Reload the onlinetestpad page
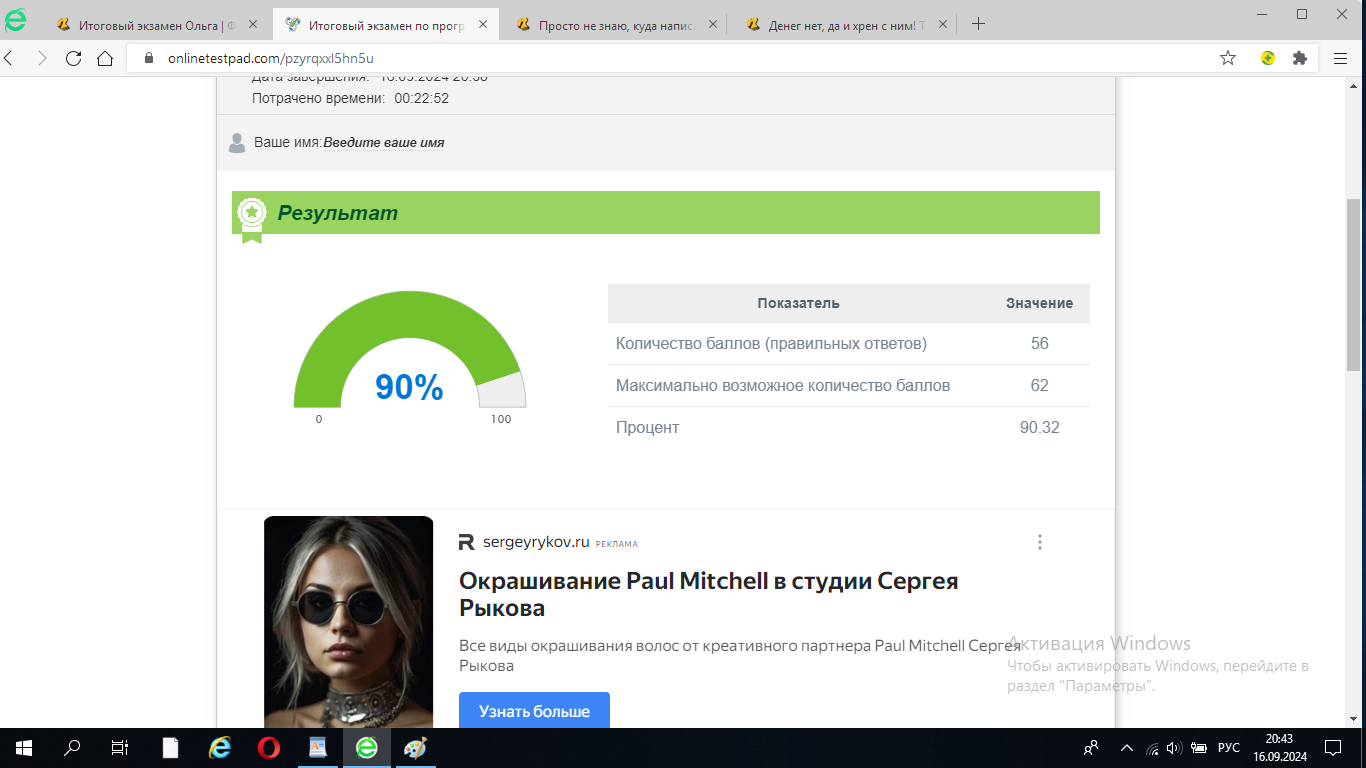 [73, 58]
